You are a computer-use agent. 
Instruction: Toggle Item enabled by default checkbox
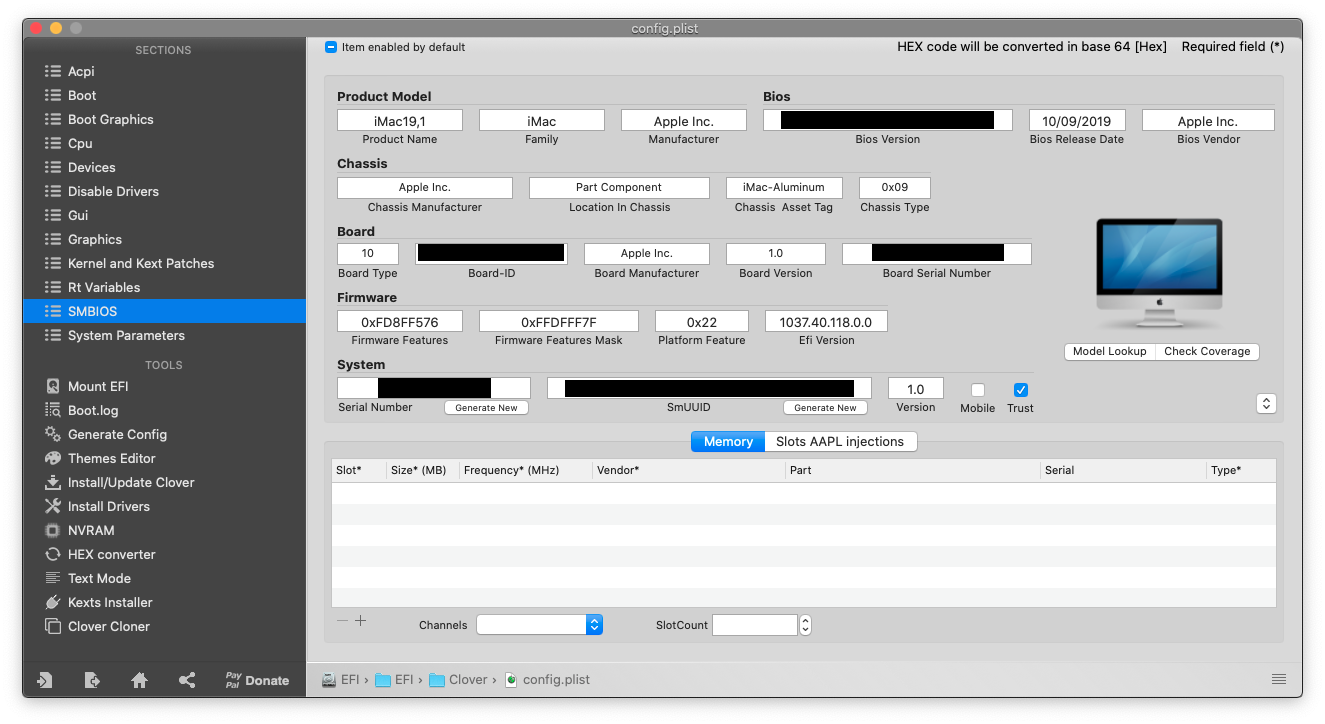[x=331, y=47]
